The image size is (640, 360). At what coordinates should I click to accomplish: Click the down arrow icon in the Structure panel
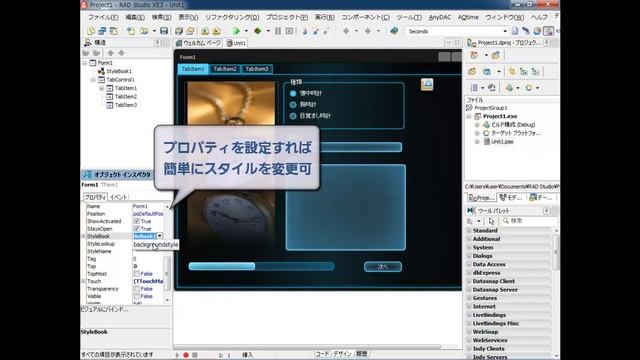click(122, 53)
